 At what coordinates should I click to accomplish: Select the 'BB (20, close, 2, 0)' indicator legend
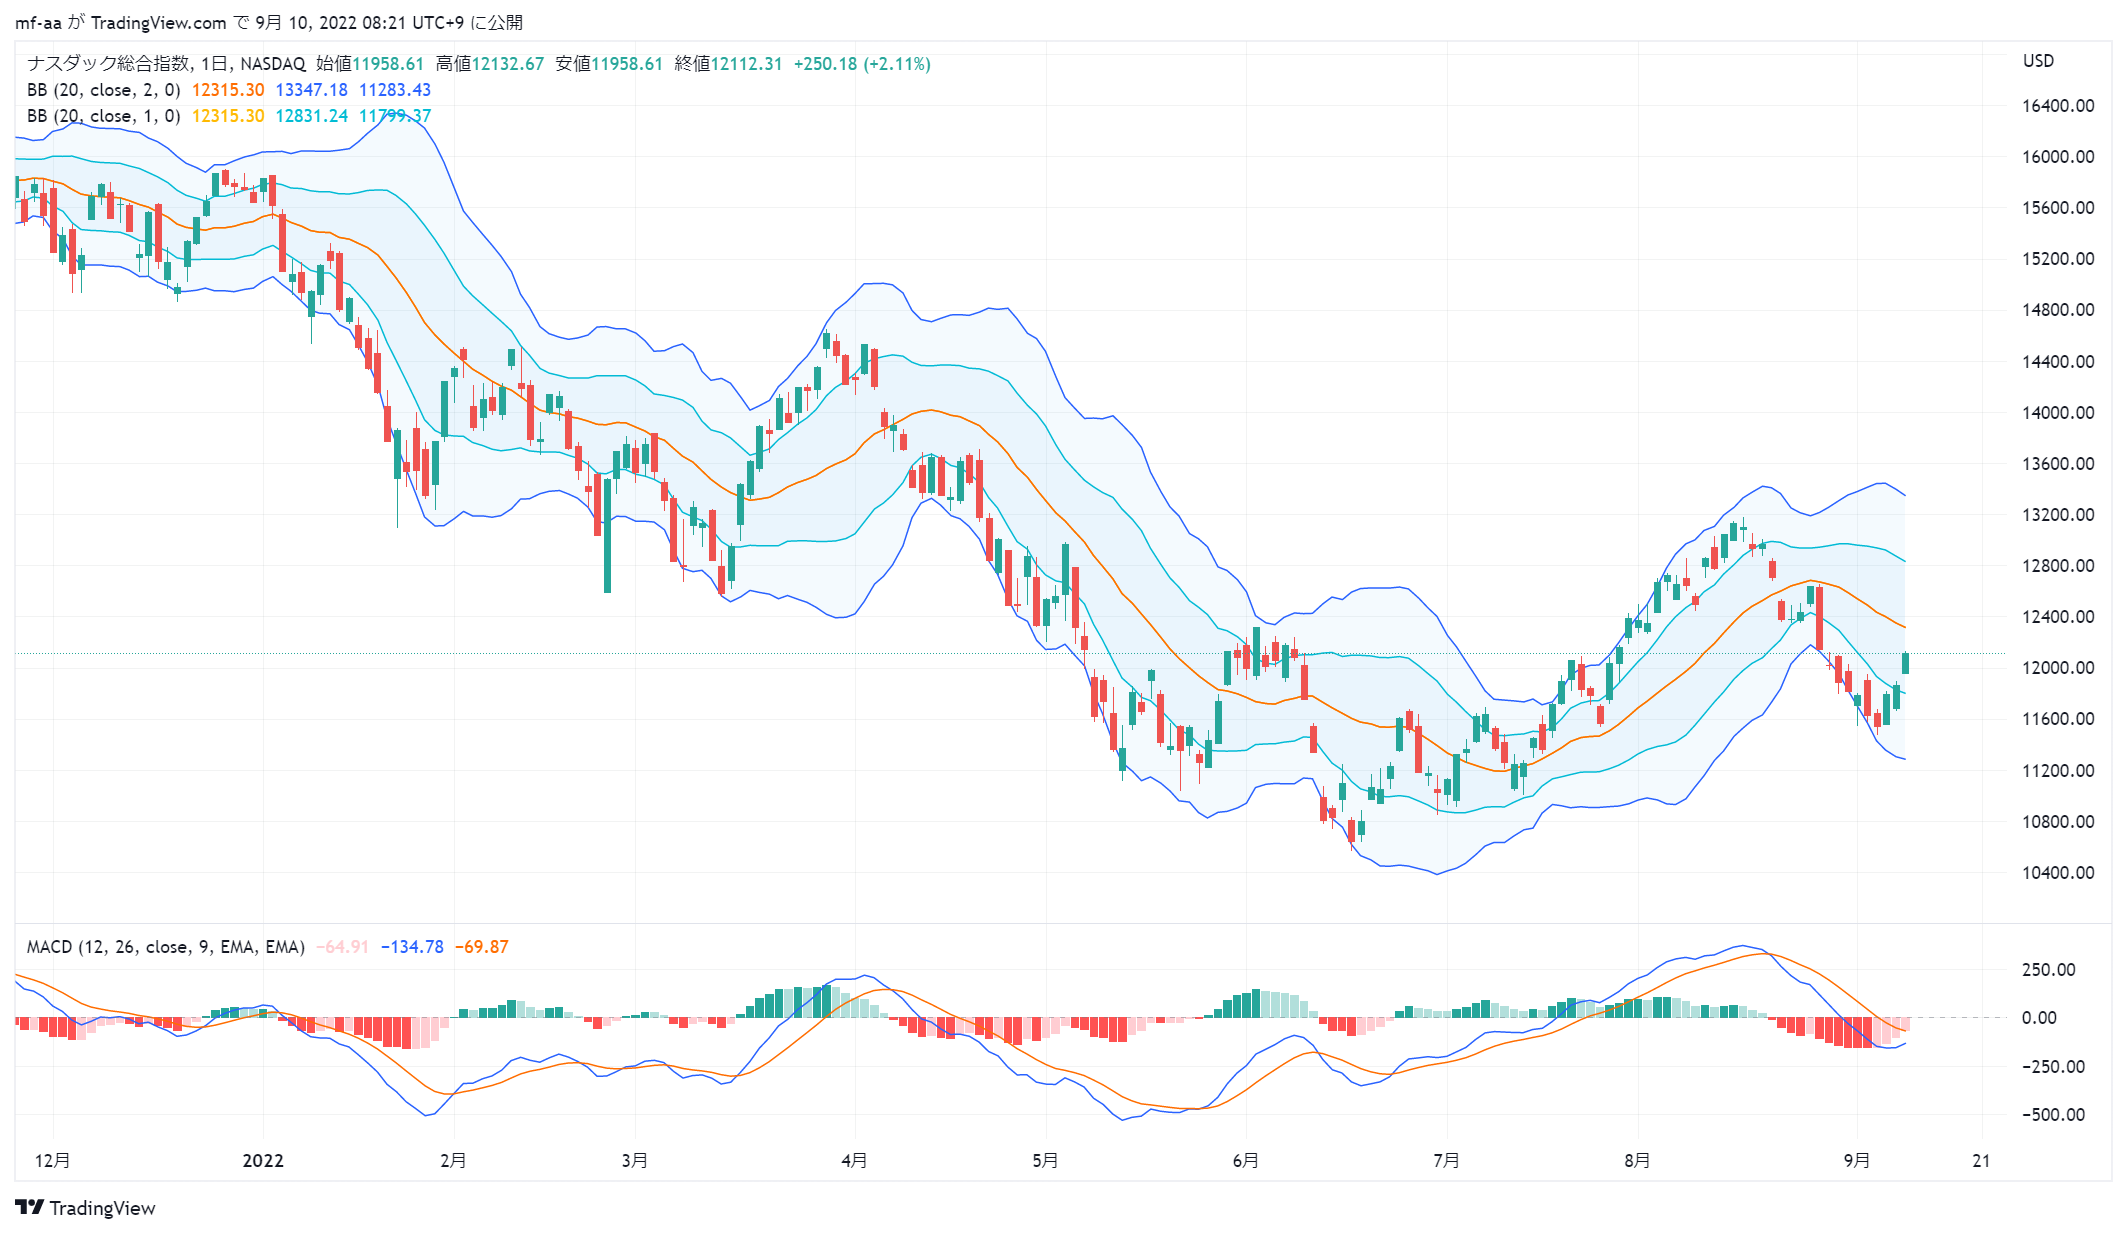(104, 90)
